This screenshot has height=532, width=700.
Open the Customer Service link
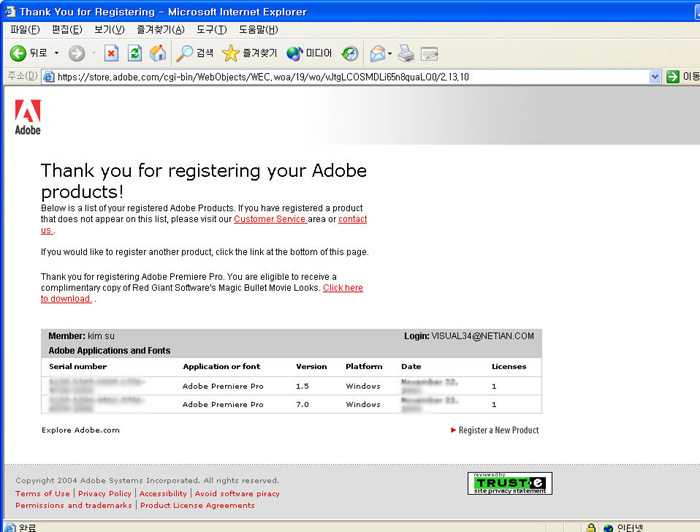click(x=270, y=219)
